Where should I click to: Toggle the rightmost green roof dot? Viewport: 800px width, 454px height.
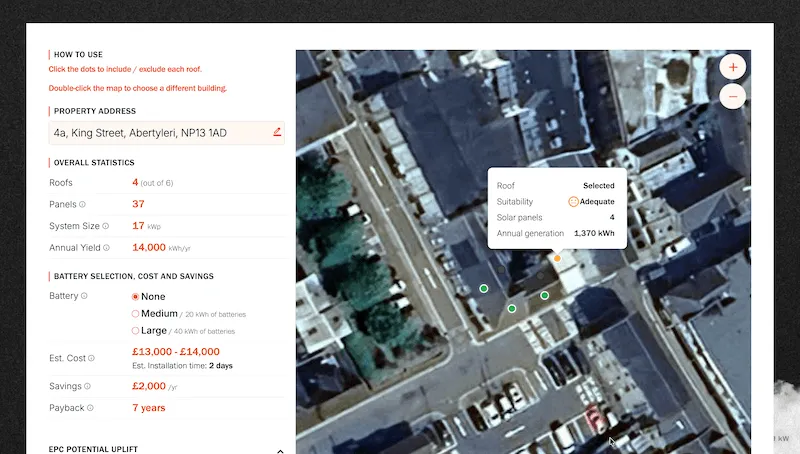(544, 295)
